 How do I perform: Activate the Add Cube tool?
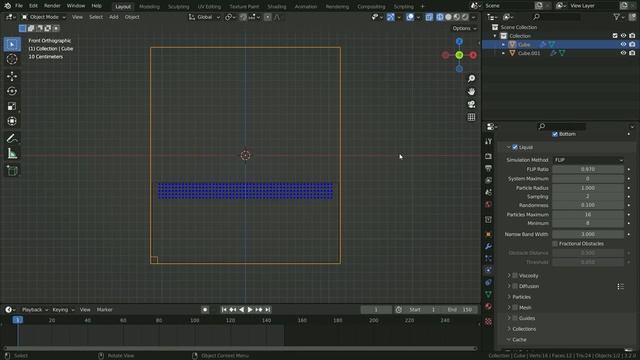click(x=12, y=171)
